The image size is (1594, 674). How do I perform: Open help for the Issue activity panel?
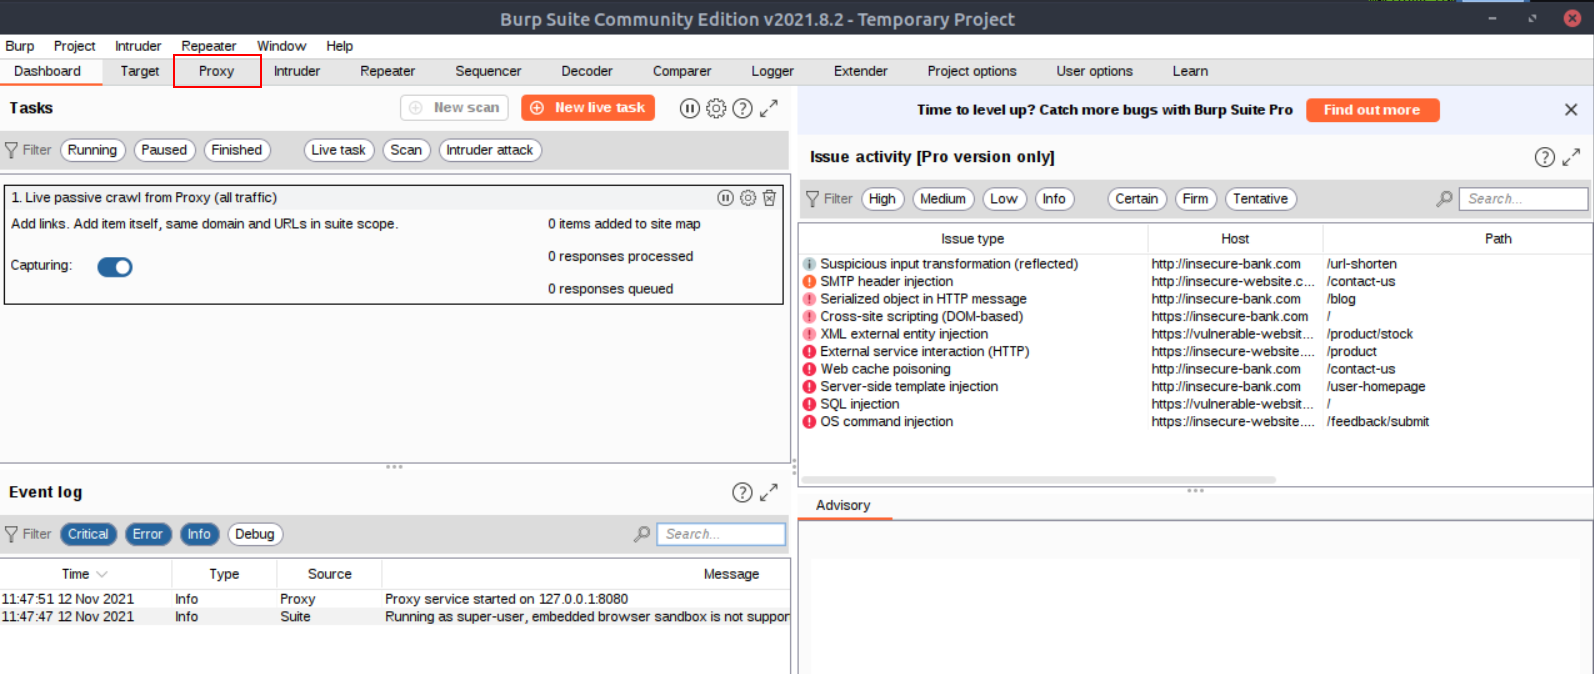[x=1545, y=157]
